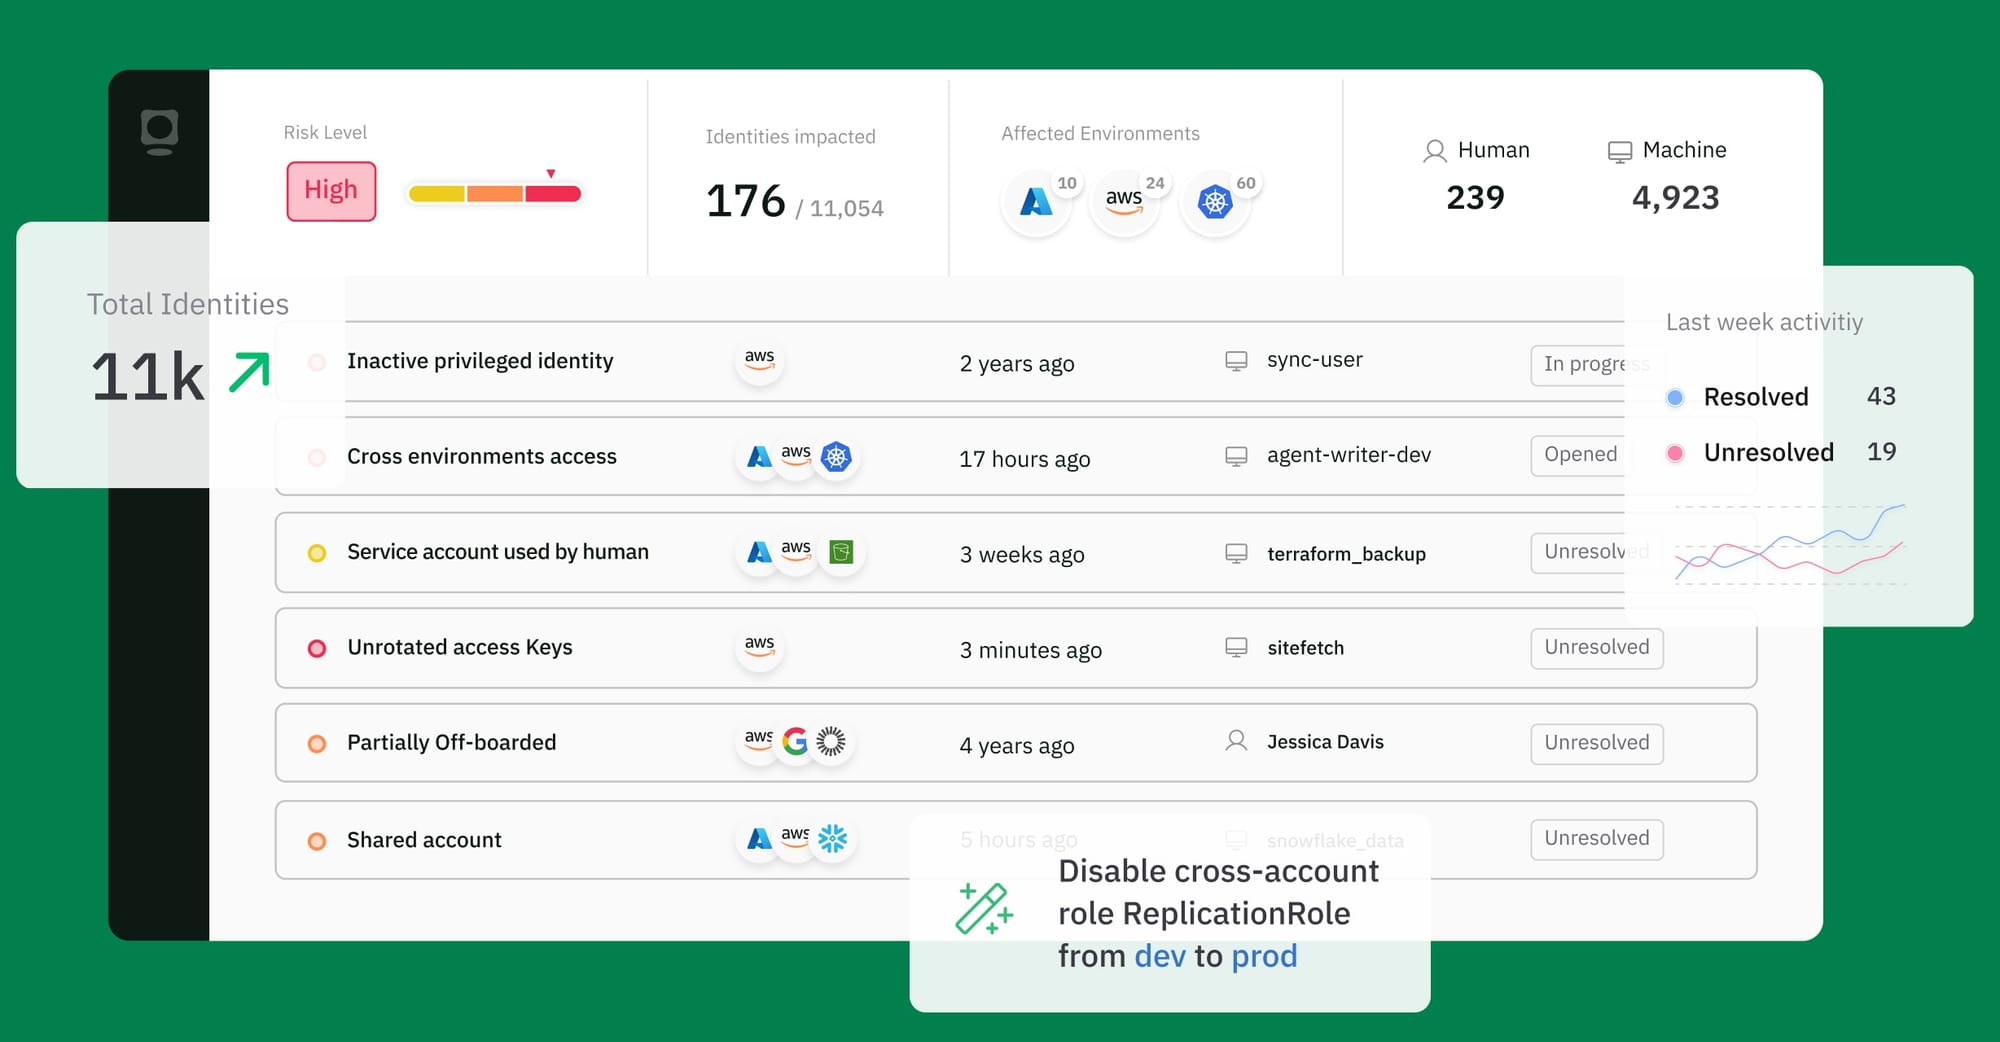Click the person icon beside Jessica Davis
The width and height of the screenshot is (2000, 1042).
click(x=1236, y=741)
